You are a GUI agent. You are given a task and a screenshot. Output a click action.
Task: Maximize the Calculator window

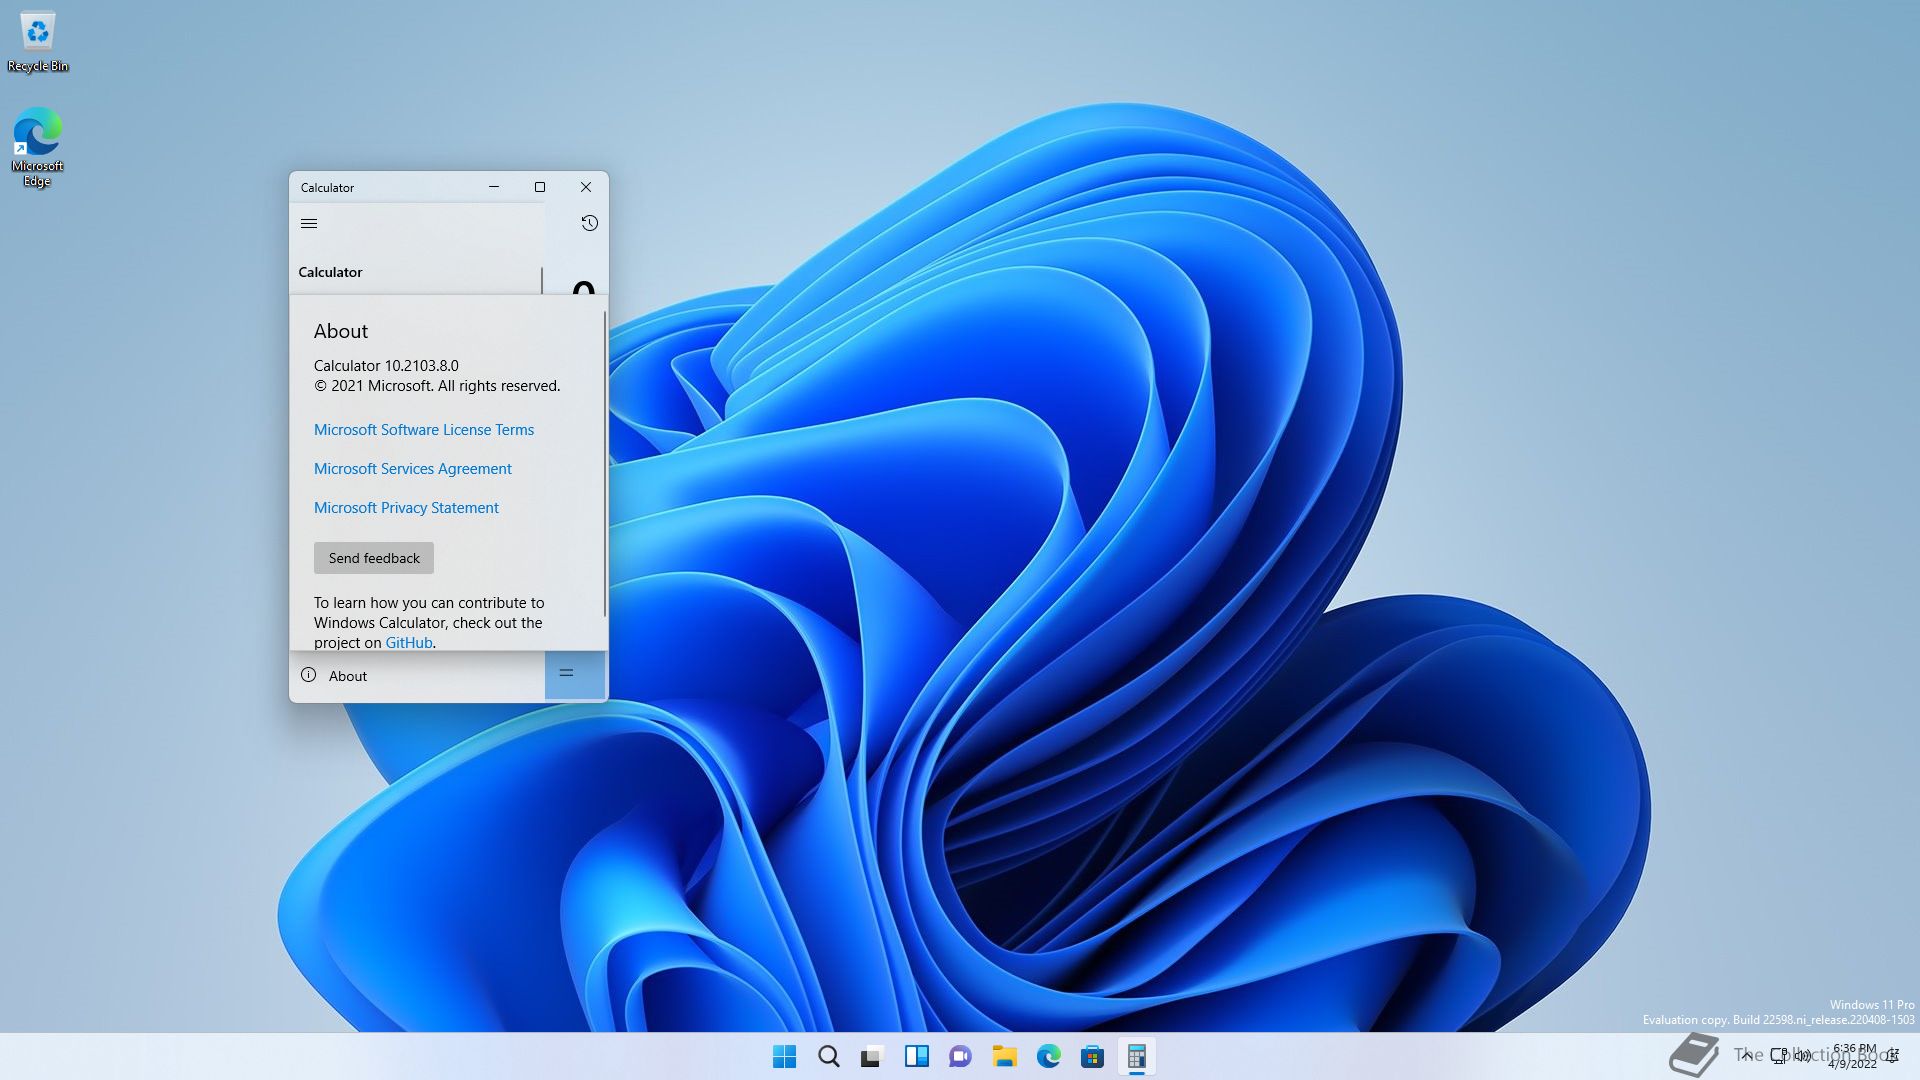point(540,187)
